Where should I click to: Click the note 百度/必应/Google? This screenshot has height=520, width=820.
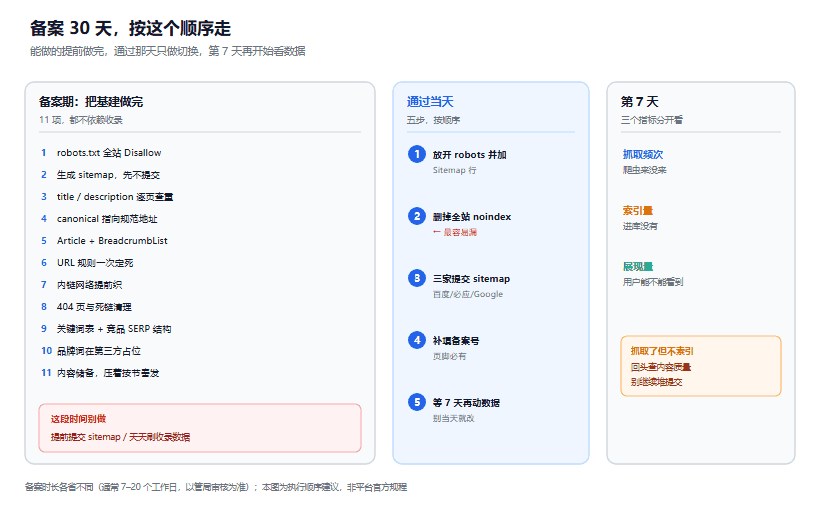(x=468, y=294)
